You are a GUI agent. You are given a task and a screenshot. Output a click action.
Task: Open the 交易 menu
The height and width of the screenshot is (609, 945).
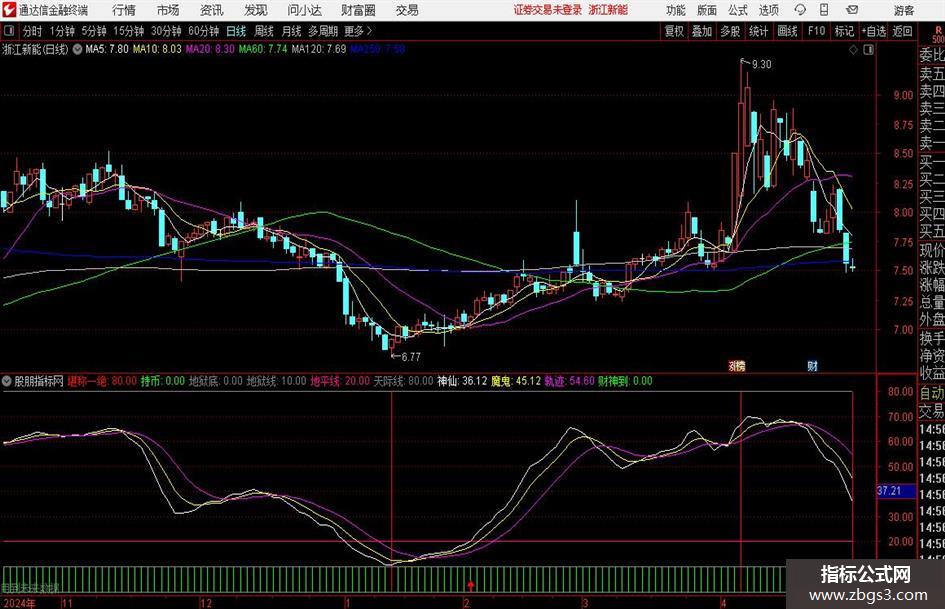pos(407,10)
